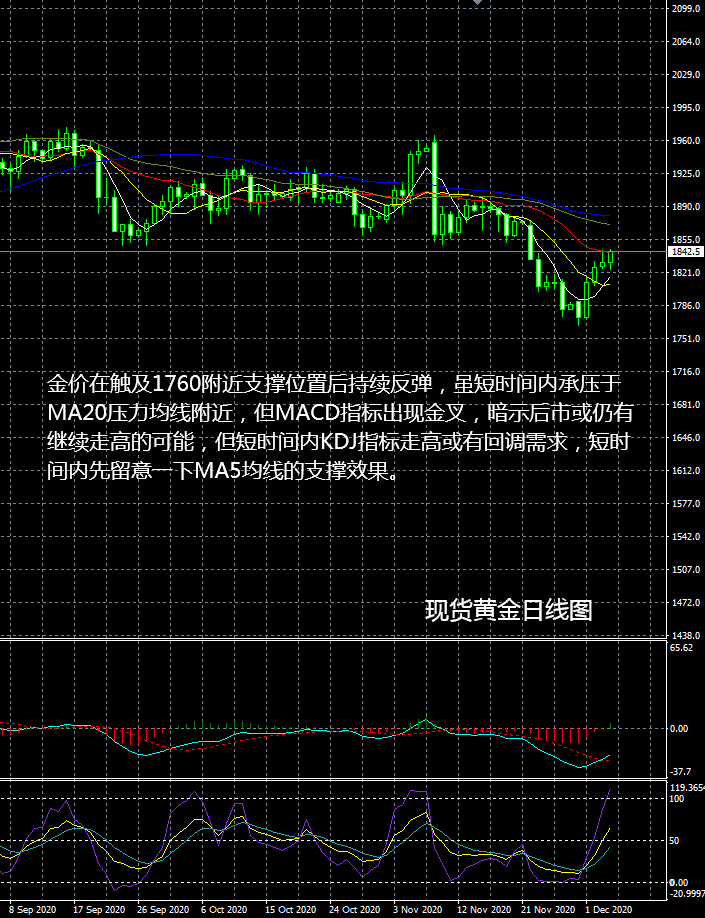
Task: Click the 现货黄金日线图 chart title text
Action: tap(508, 611)
